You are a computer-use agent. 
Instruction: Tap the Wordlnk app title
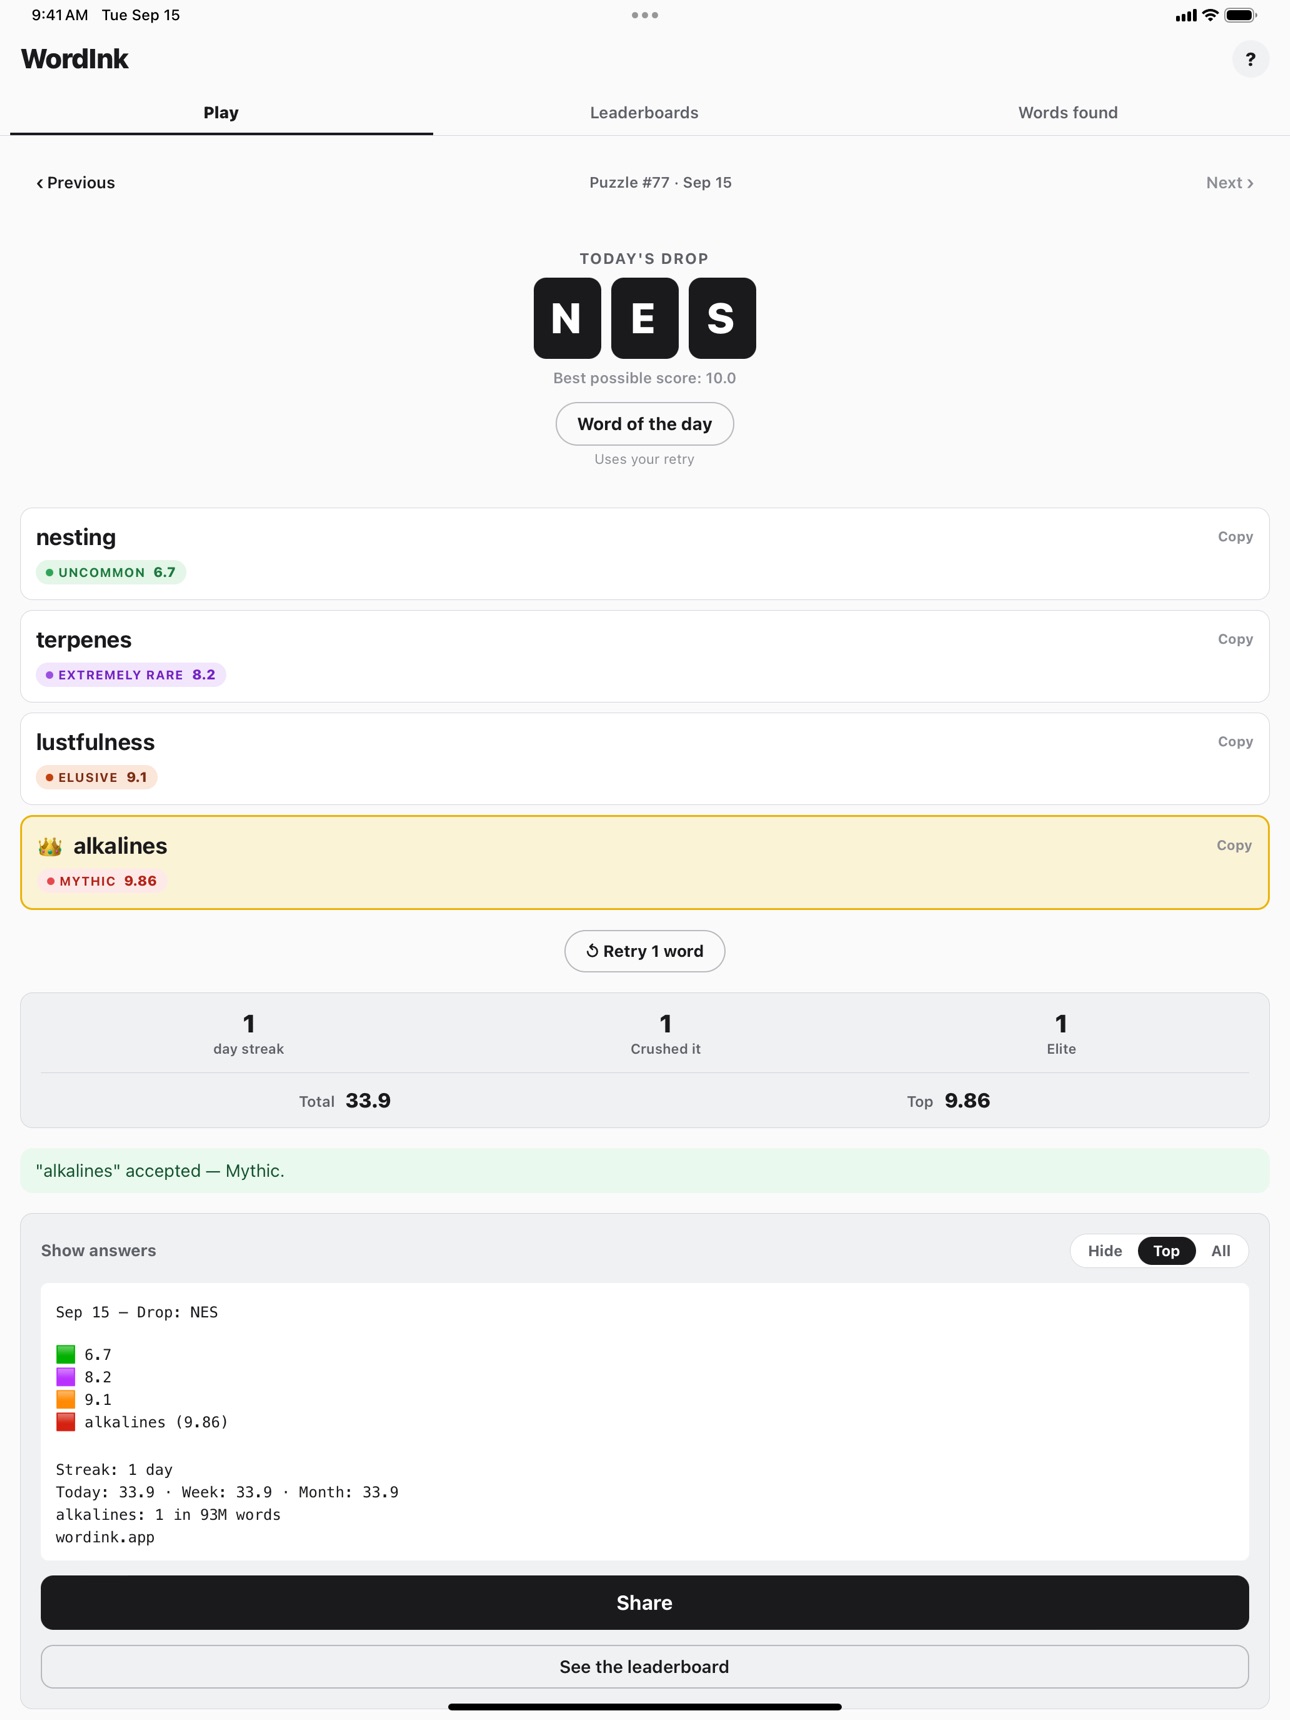[x=75, y=59]
